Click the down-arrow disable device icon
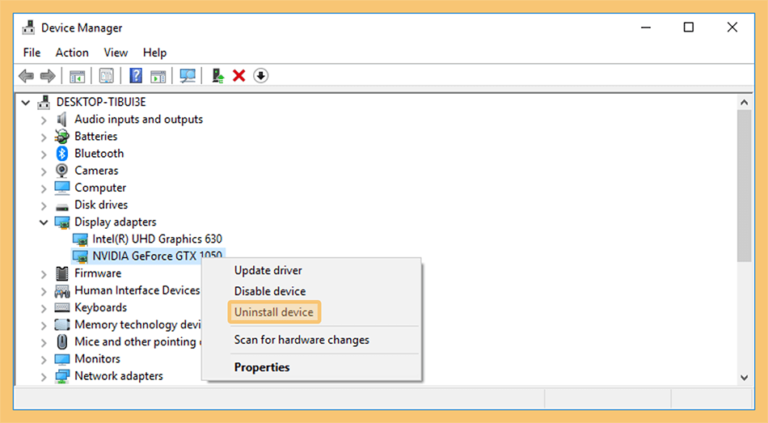Screen dimensions: 768x423 [261, 76]
